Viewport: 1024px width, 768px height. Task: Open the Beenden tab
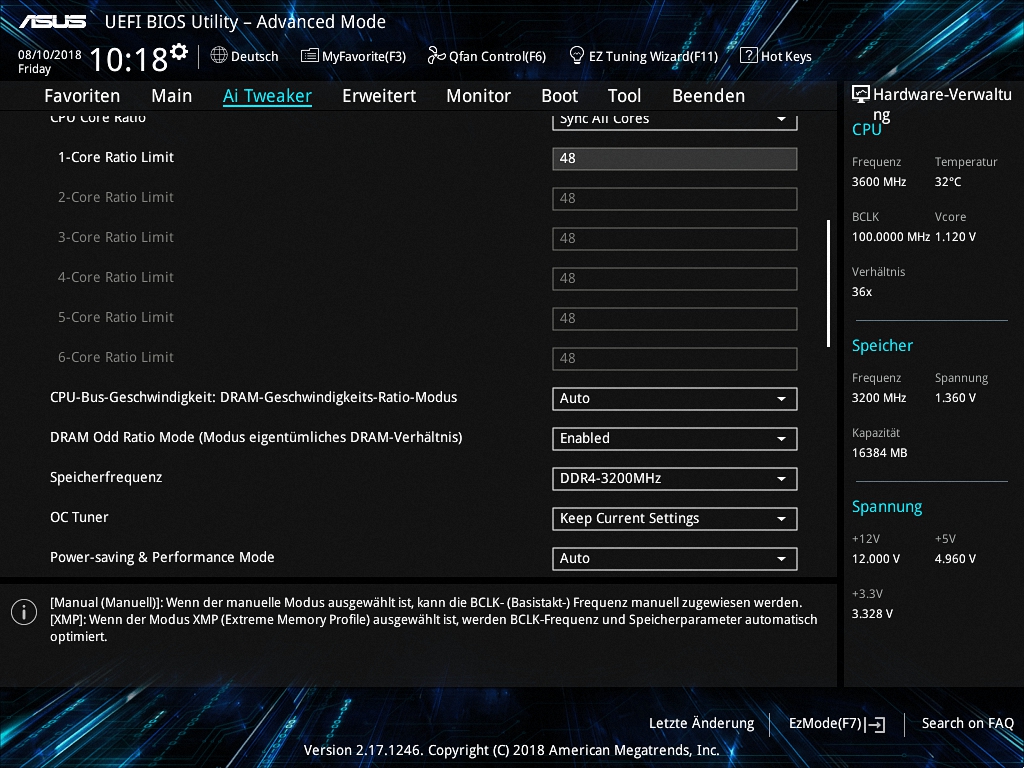point(709,95)
